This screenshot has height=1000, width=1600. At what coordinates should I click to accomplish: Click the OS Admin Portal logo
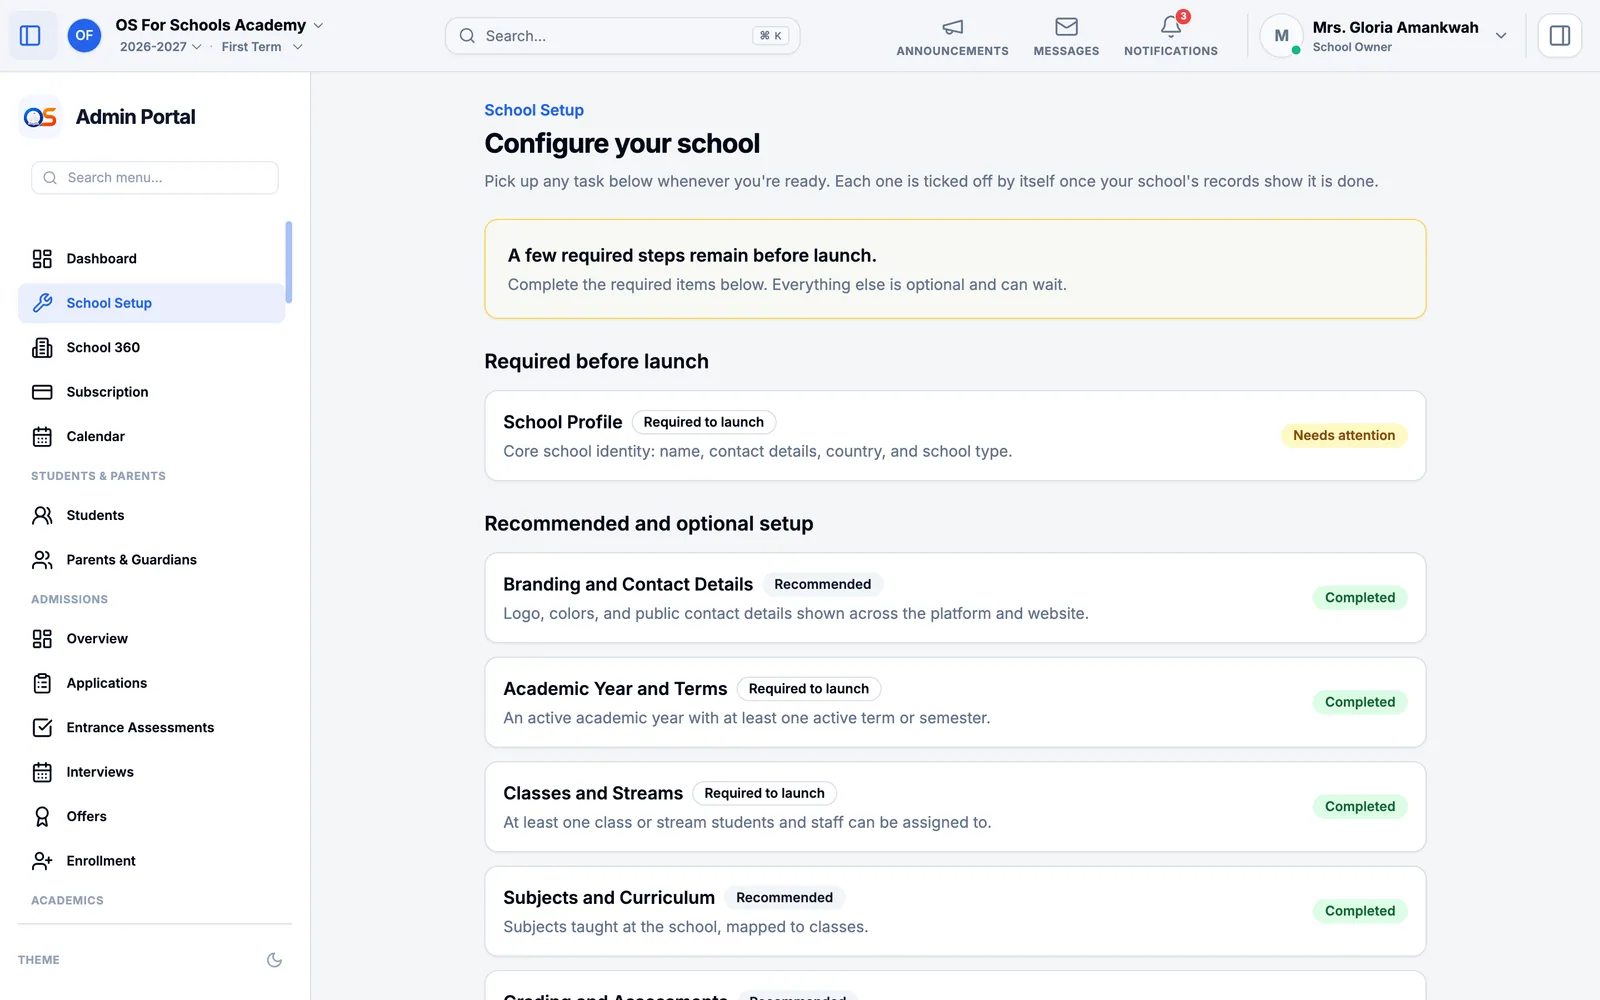(40, 117)
